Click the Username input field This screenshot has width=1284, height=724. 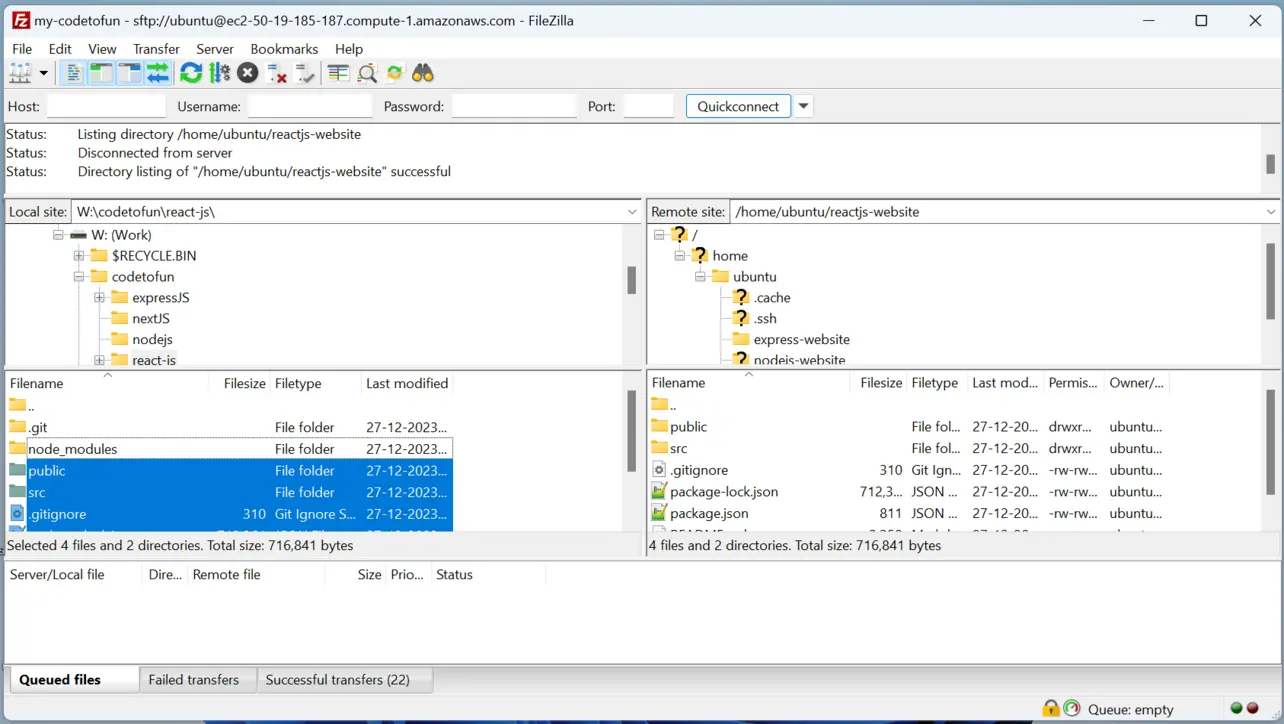310,106
